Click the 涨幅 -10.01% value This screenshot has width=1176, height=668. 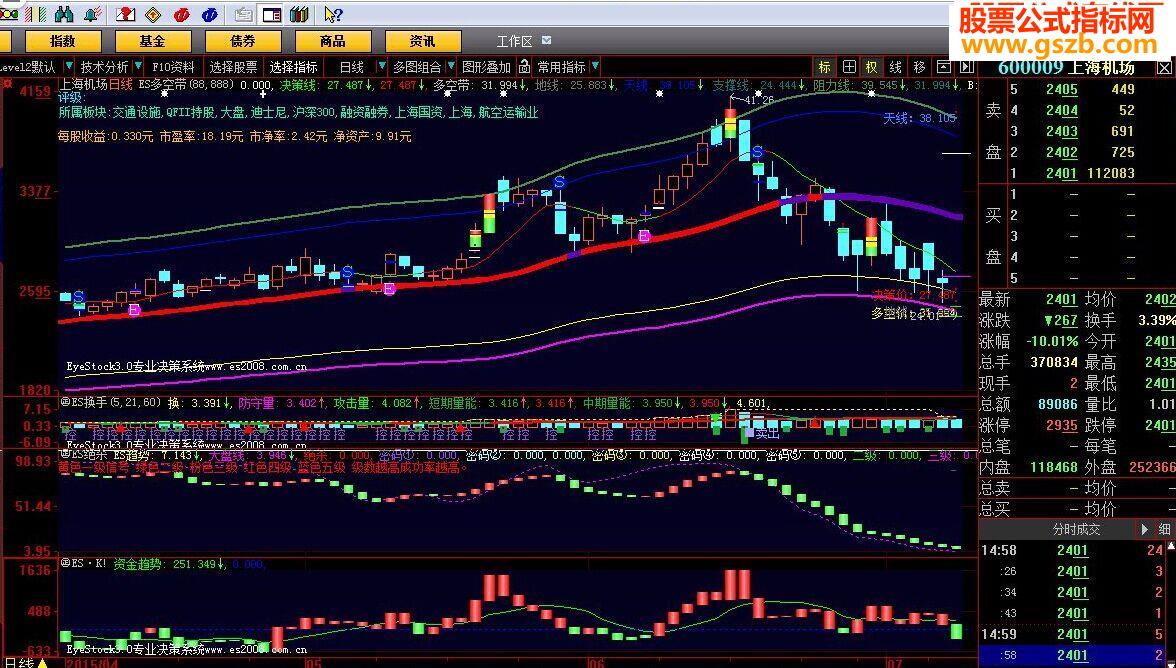pos(1054,341)
